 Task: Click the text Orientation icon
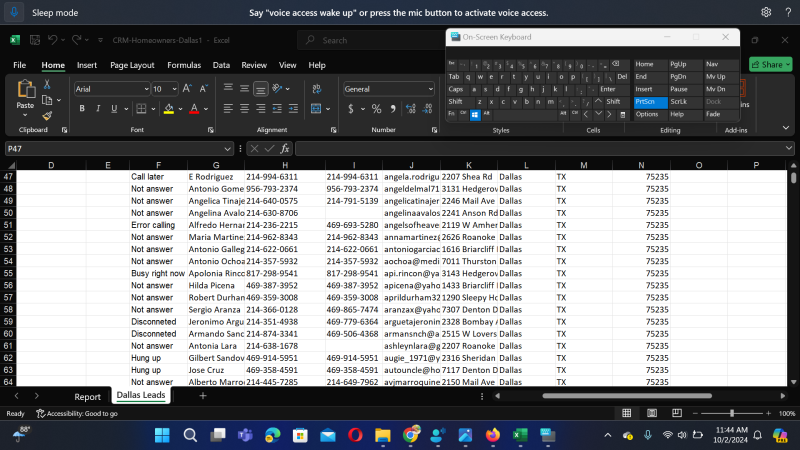click(x=277, y=89)
